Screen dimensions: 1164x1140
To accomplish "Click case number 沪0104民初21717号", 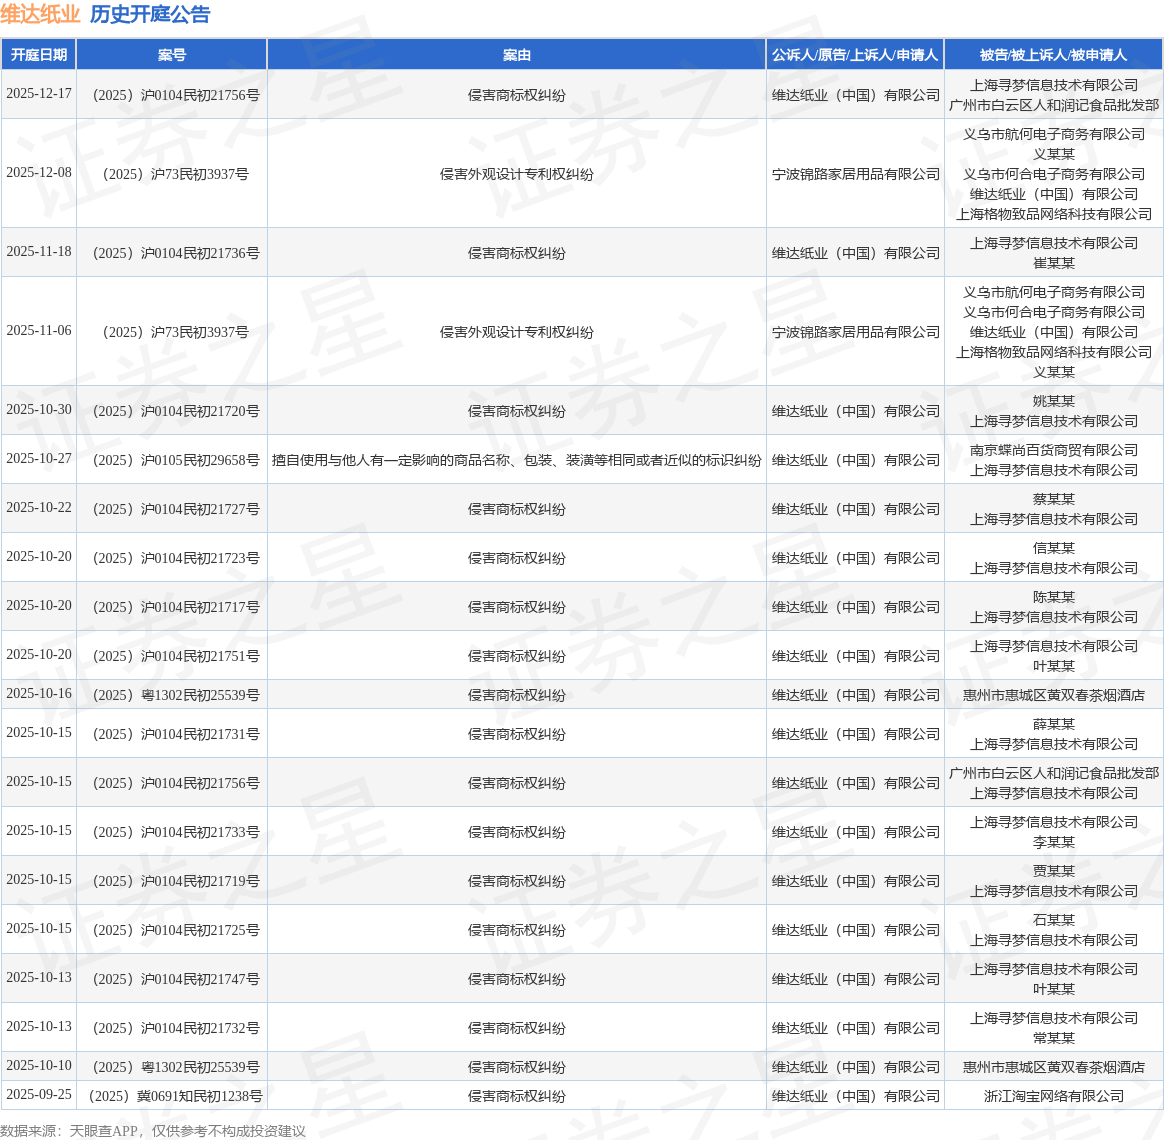I will tap(175, 607).
